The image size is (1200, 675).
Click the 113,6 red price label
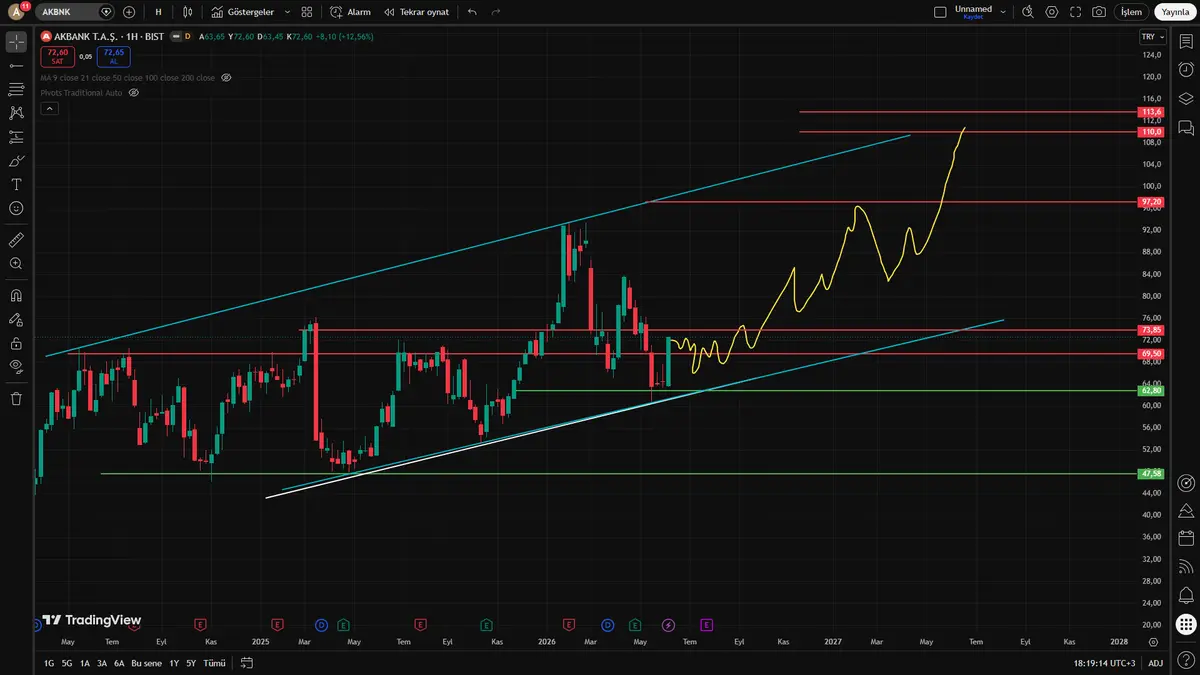[1151, 112]
